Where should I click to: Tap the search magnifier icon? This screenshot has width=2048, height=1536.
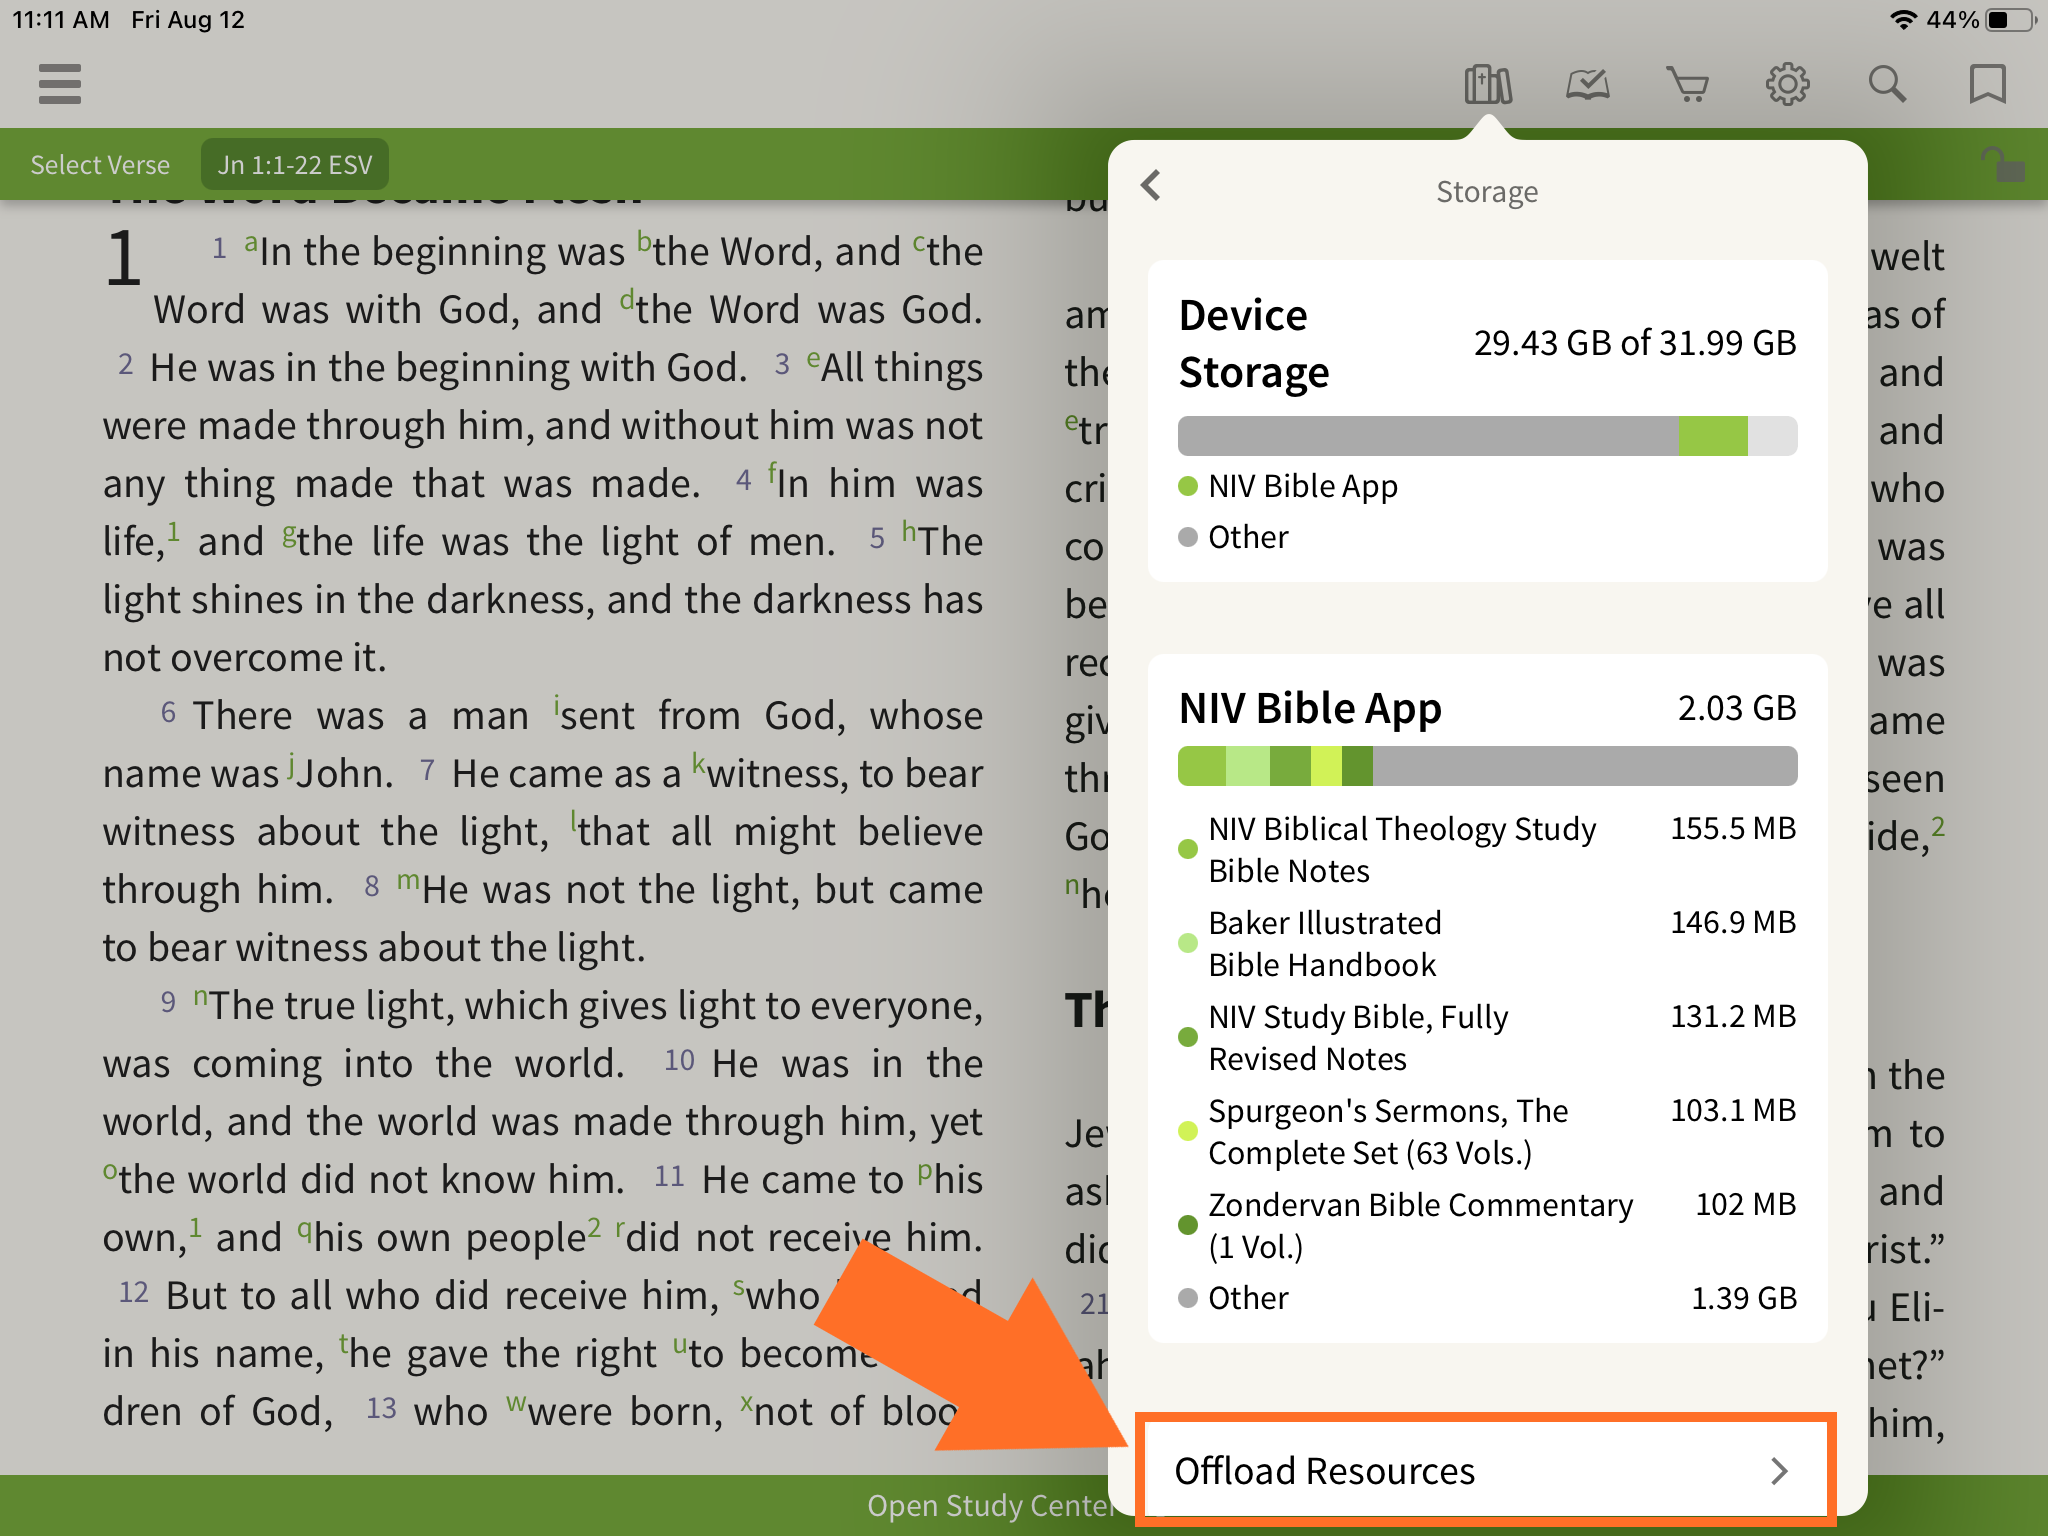(x=1887, y=85)
